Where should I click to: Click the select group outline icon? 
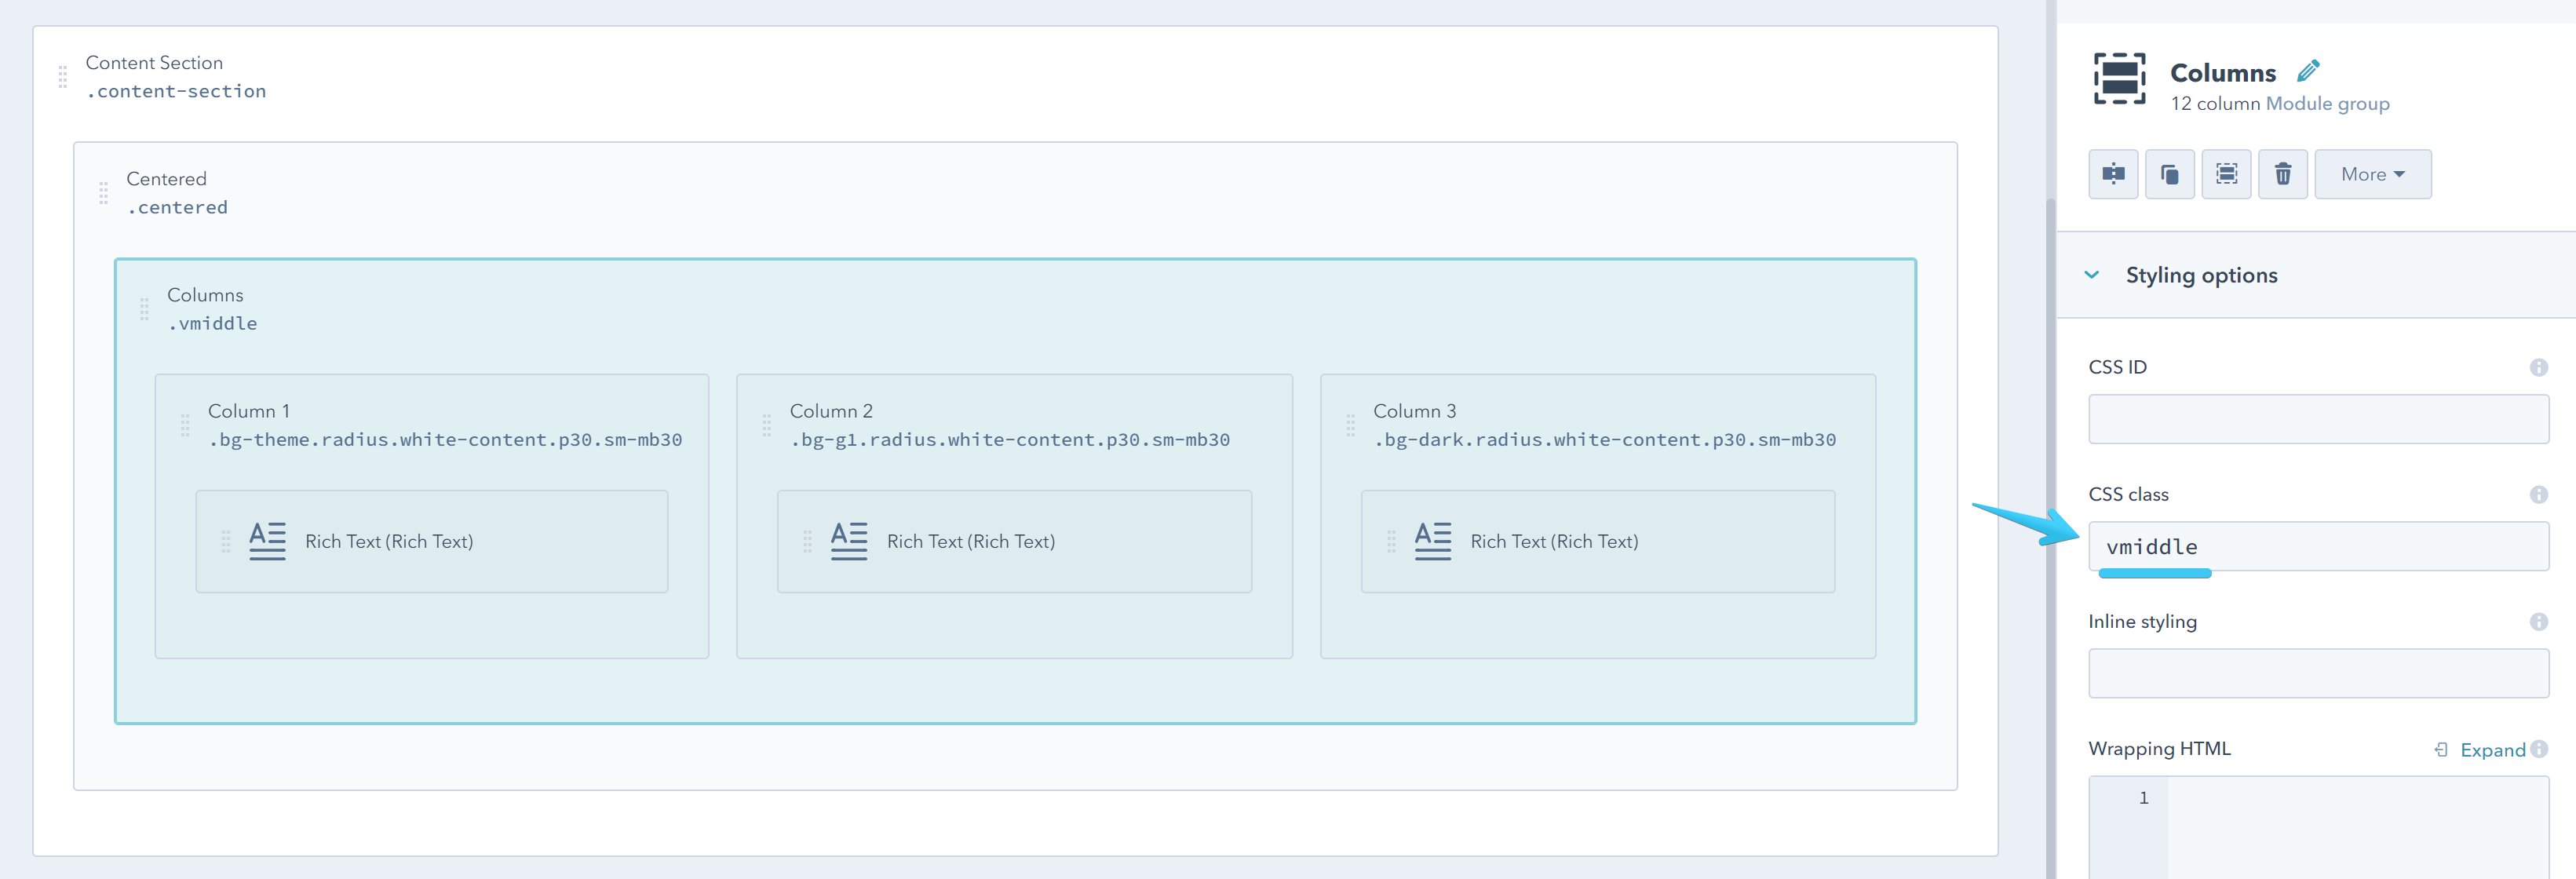[x=2226, y=173]
